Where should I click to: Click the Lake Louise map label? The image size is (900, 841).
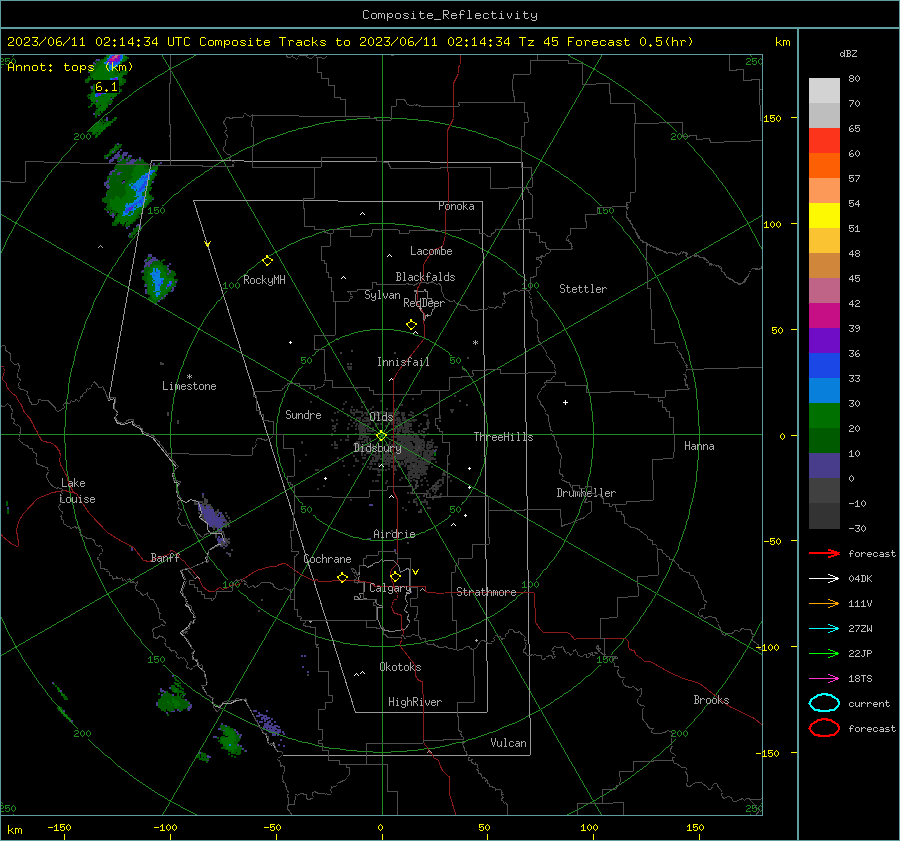(77, 491)
